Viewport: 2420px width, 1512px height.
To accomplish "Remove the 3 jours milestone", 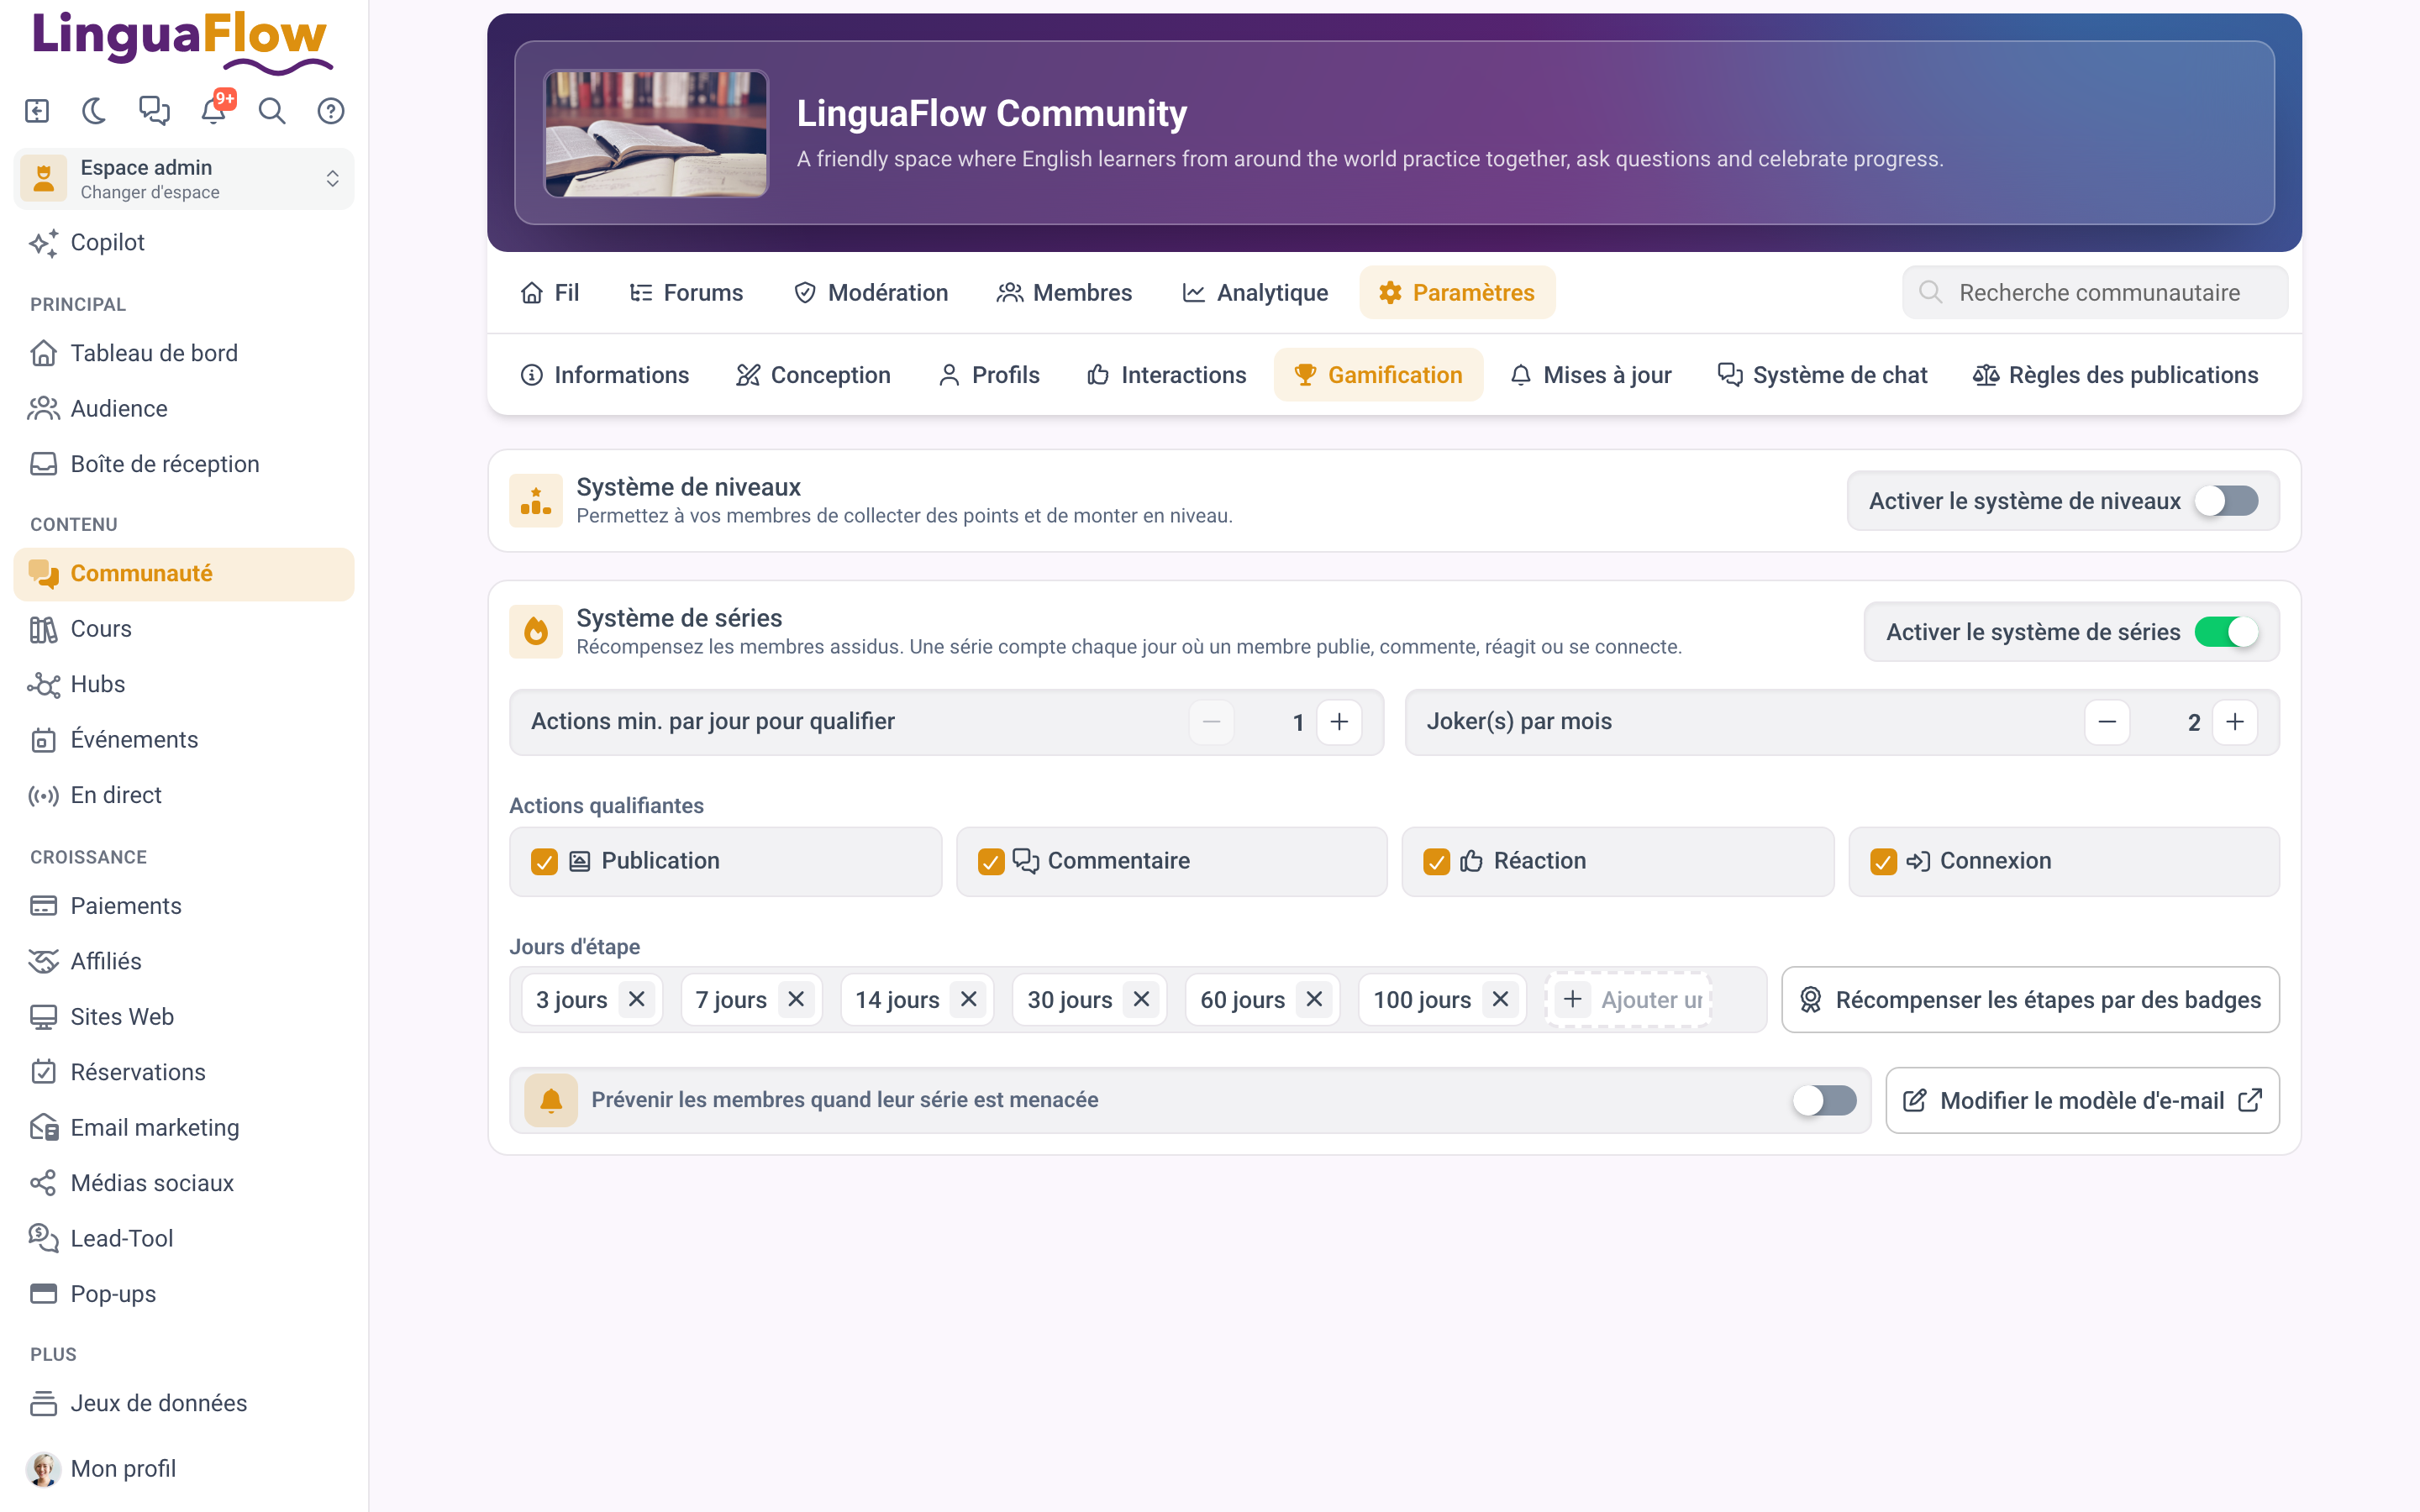I will [636, 1000].
